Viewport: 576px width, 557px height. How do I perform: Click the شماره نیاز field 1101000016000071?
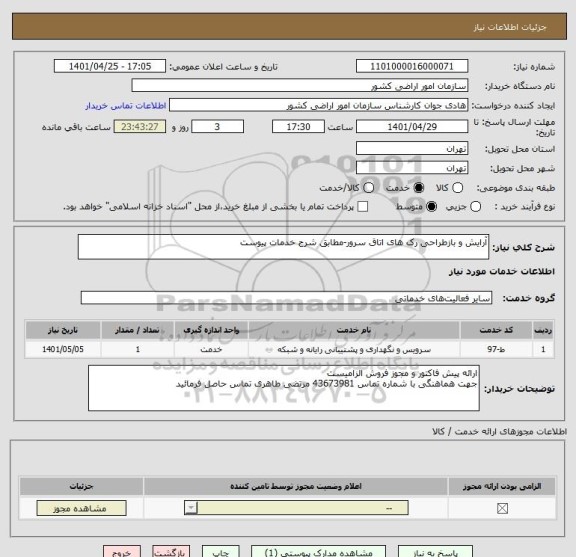412,66
